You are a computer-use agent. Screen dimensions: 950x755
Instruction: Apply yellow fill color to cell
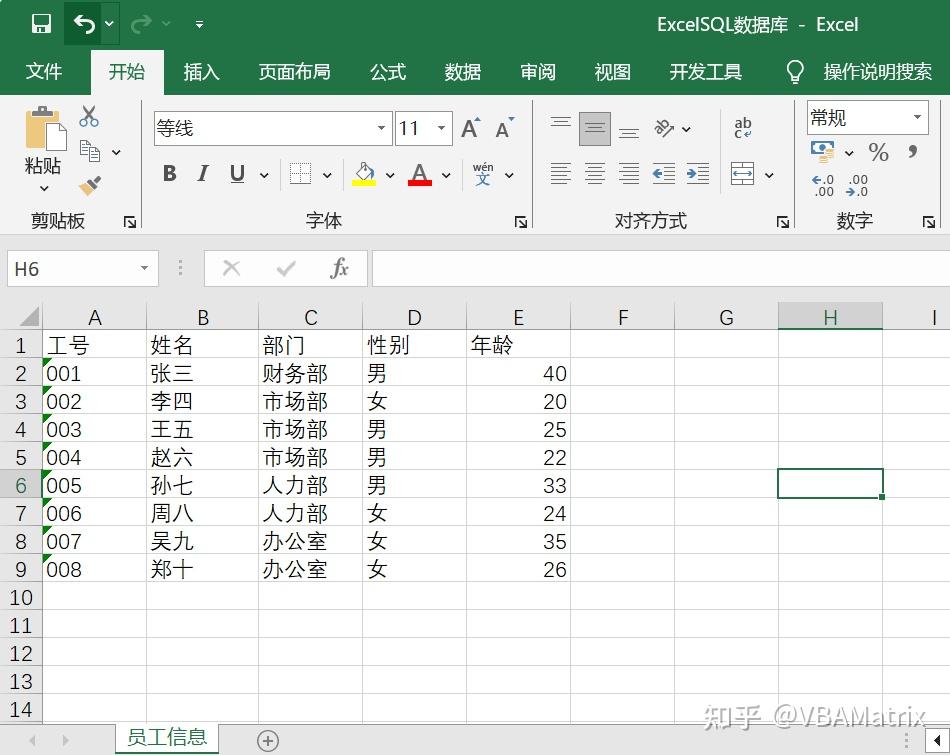pos(364,174)
